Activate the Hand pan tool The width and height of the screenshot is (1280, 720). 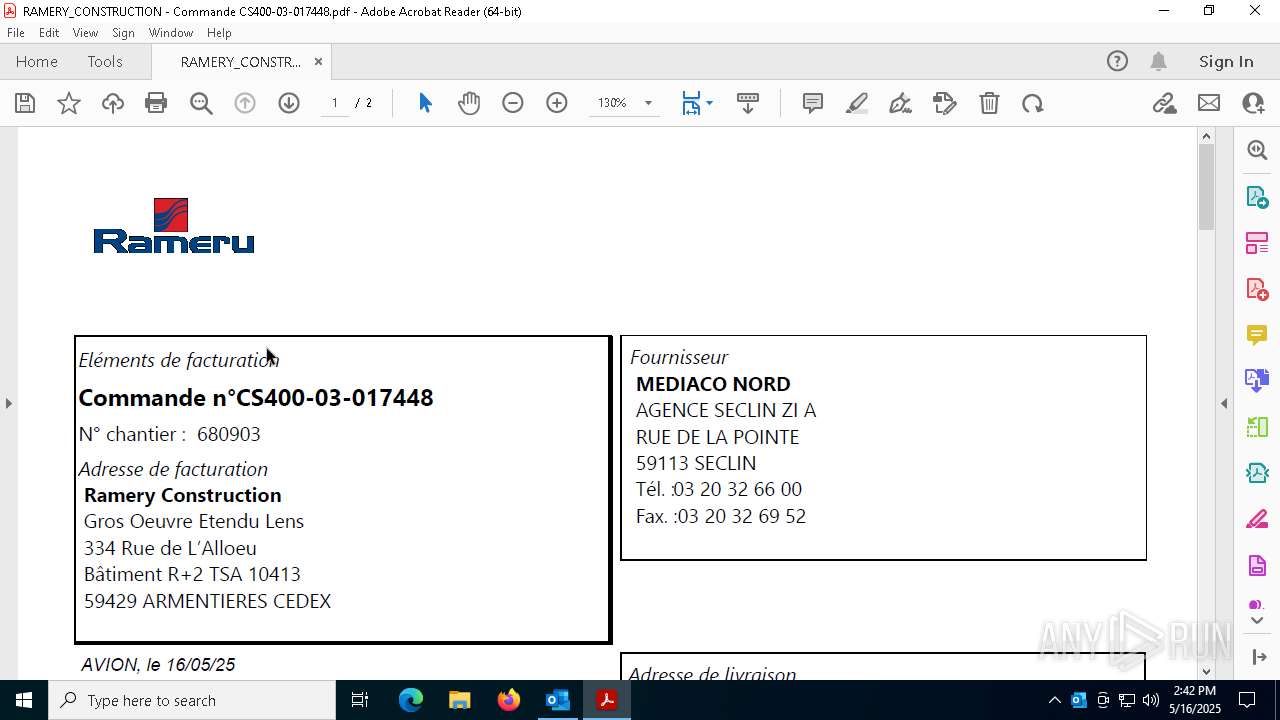click(x=469, y=103)
